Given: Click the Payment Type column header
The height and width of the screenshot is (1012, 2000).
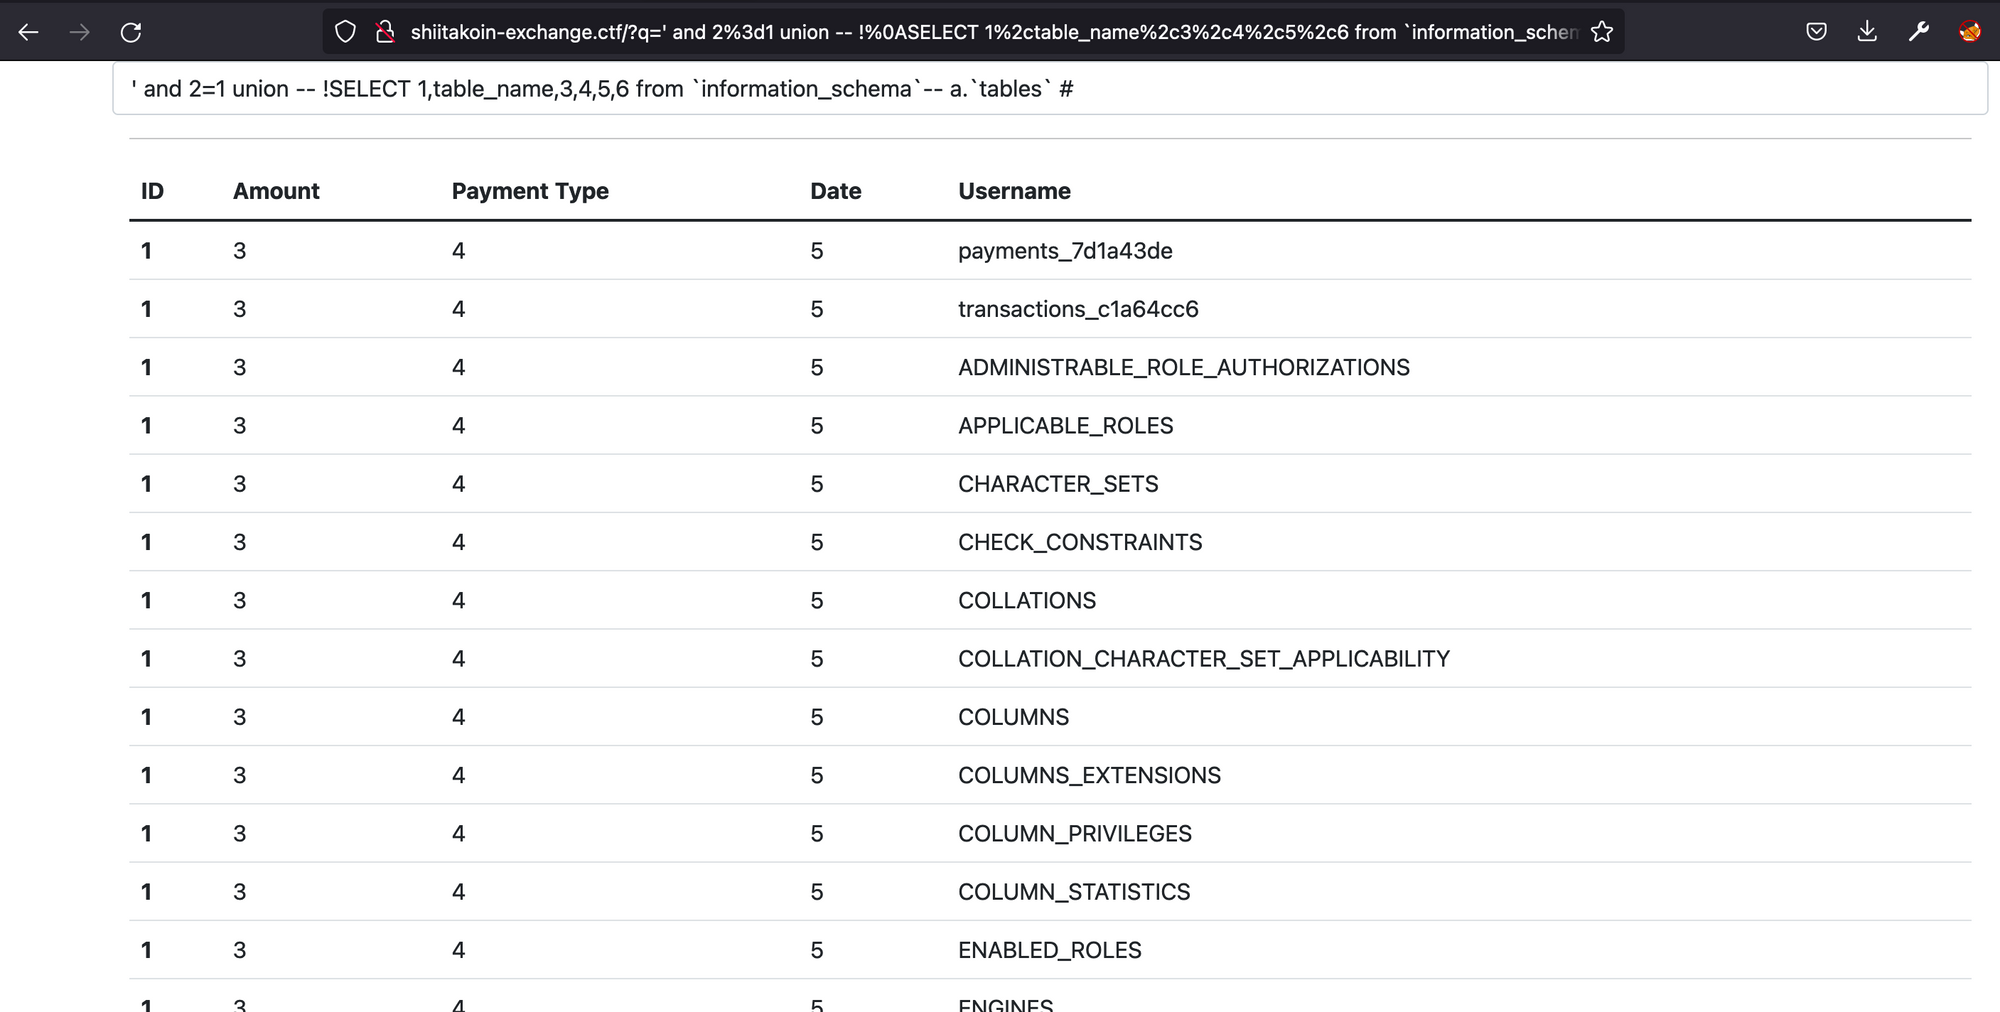Looking at the screenshot, I should coord(530,191).
